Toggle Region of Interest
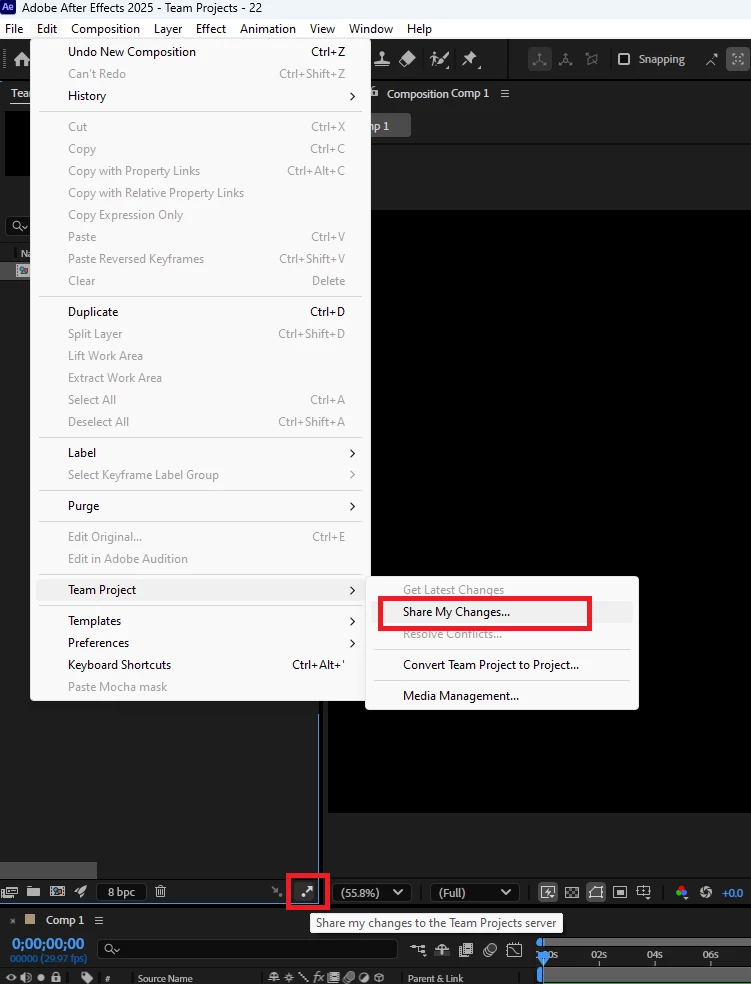The image size is (751, 984). pos(620,892)
